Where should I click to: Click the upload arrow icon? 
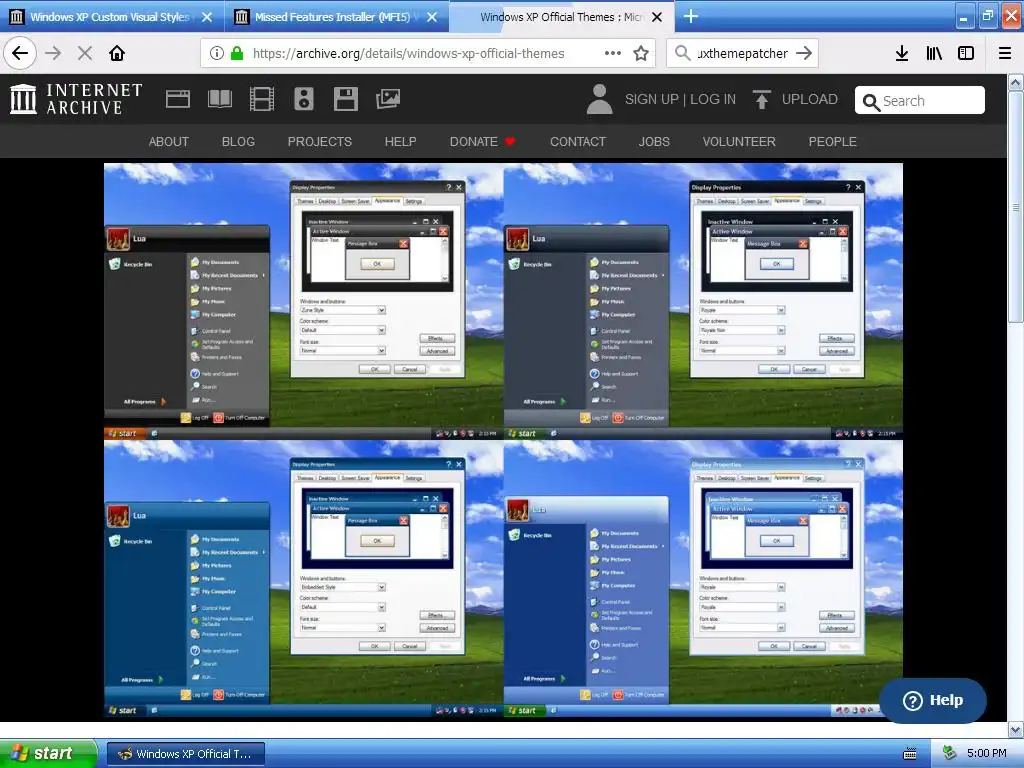tap(761, 99)
